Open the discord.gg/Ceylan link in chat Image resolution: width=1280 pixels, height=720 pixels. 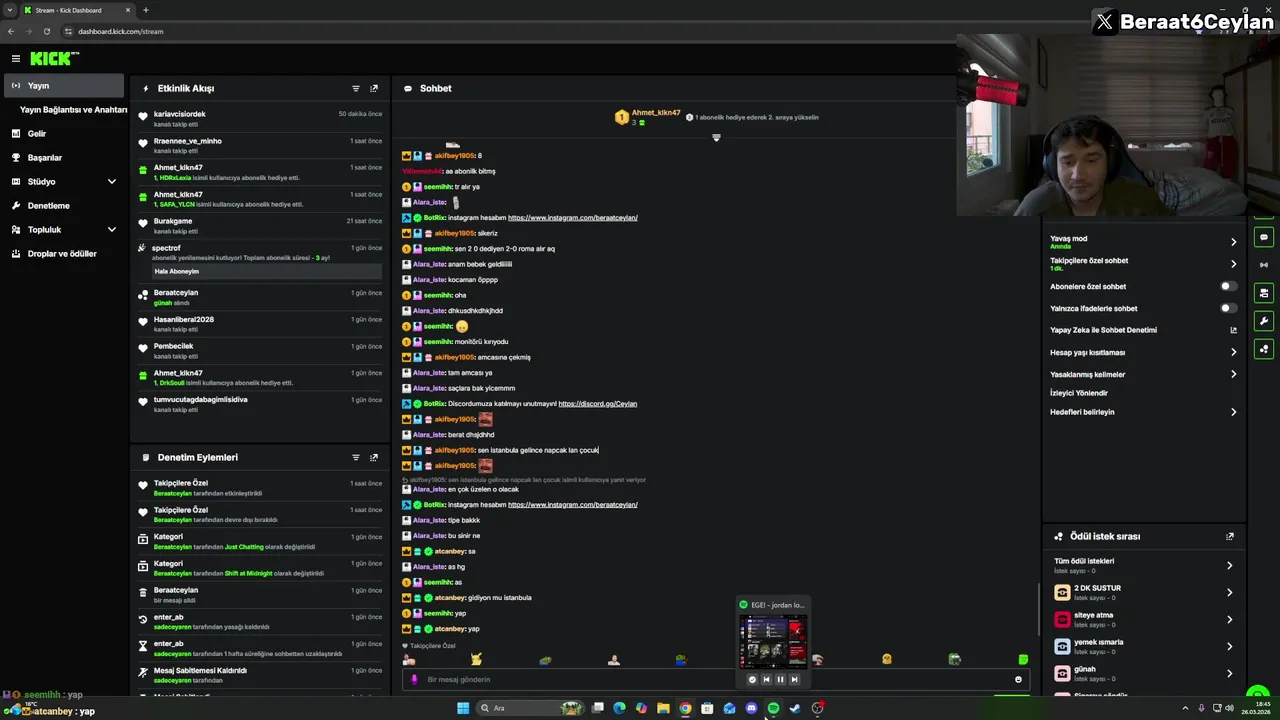coord(597,404)
